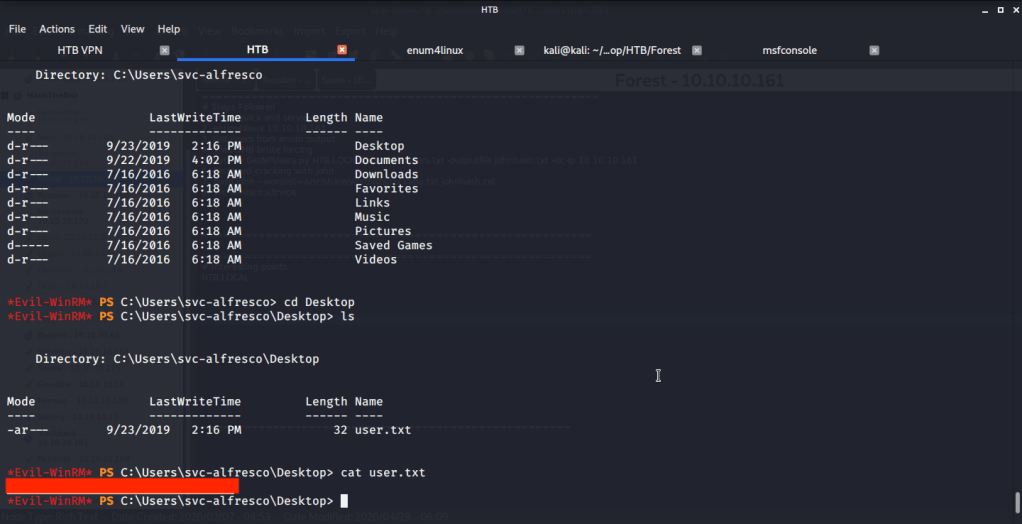The width and height of the screenshot is (1022, 524).
Task: Close the active HTB tab
Action: coord(342,50)
